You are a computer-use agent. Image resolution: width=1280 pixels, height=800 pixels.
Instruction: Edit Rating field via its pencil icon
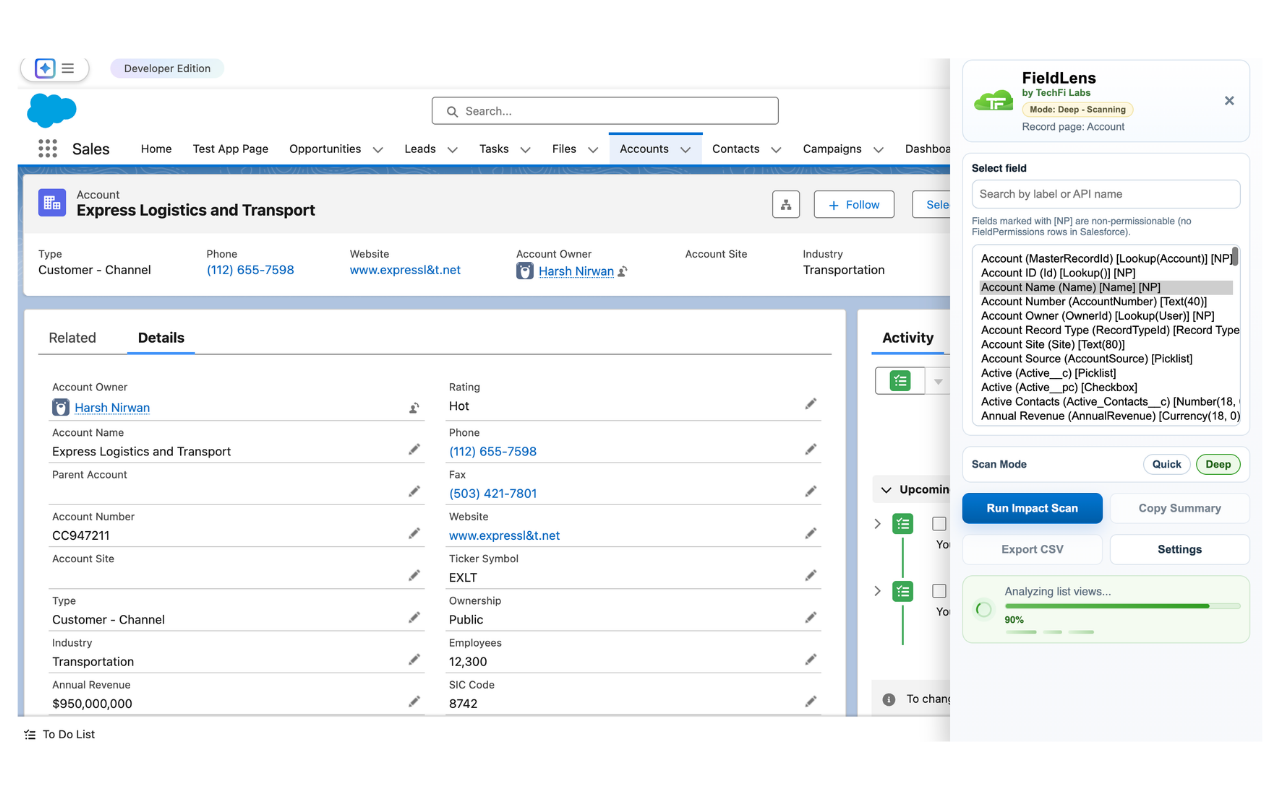[x=811, y=404]
